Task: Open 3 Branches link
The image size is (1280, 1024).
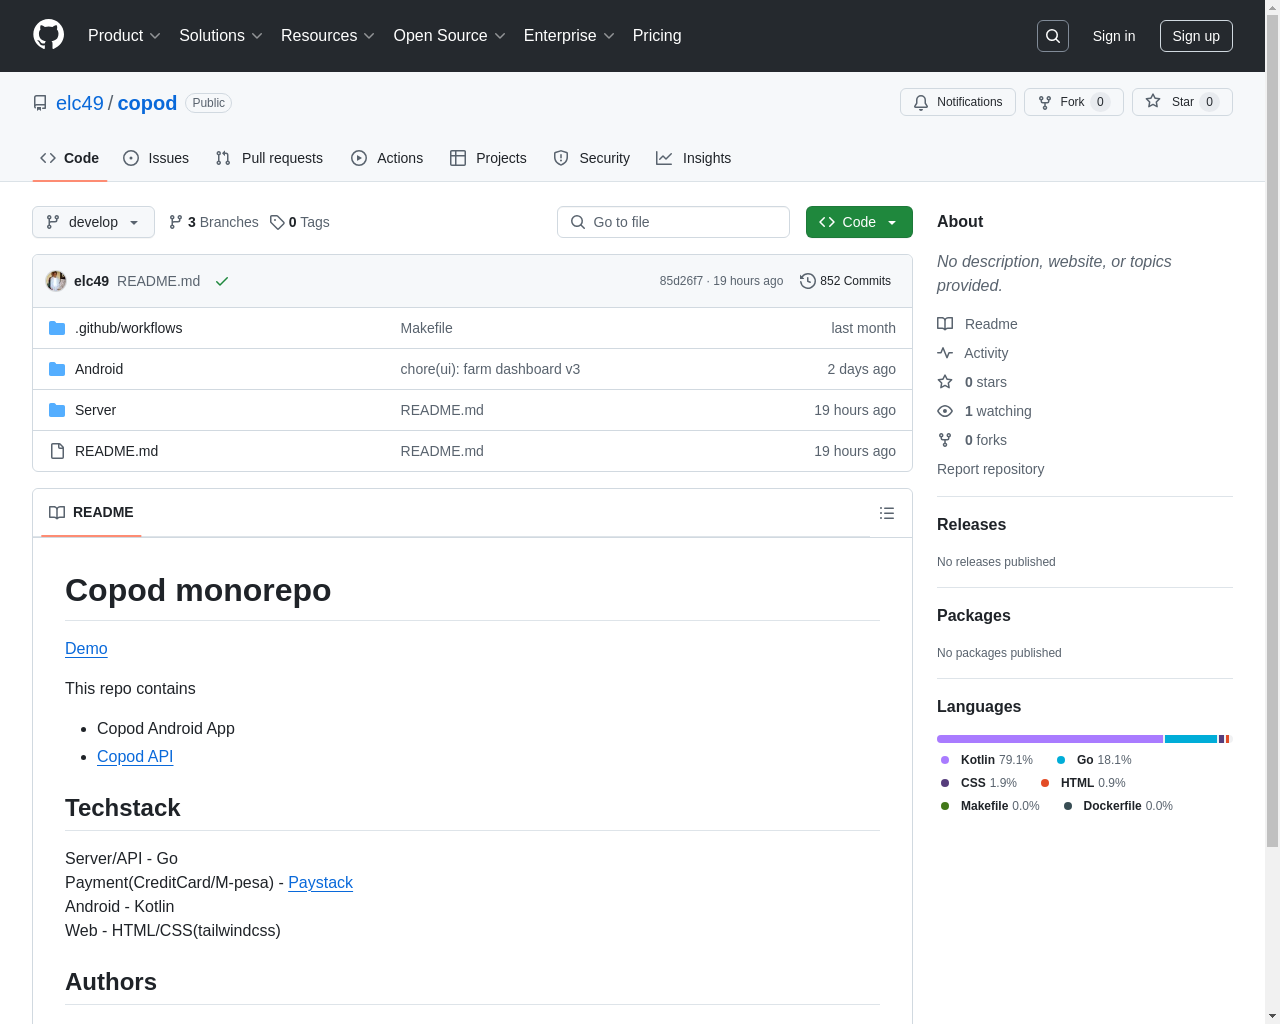Action: 214,222
